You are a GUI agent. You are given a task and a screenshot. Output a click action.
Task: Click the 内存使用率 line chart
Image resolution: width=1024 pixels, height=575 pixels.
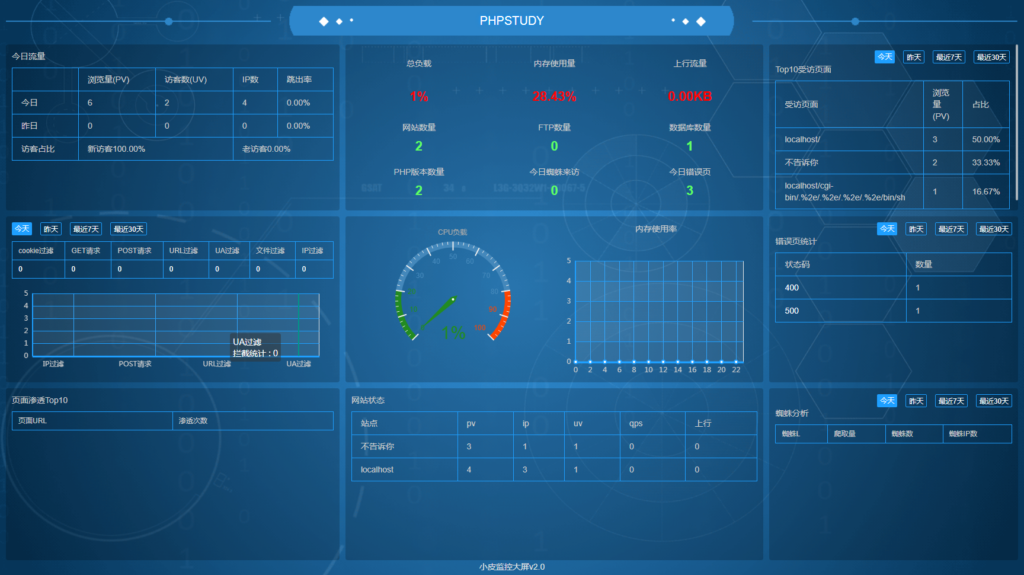[x=658, y=311]
